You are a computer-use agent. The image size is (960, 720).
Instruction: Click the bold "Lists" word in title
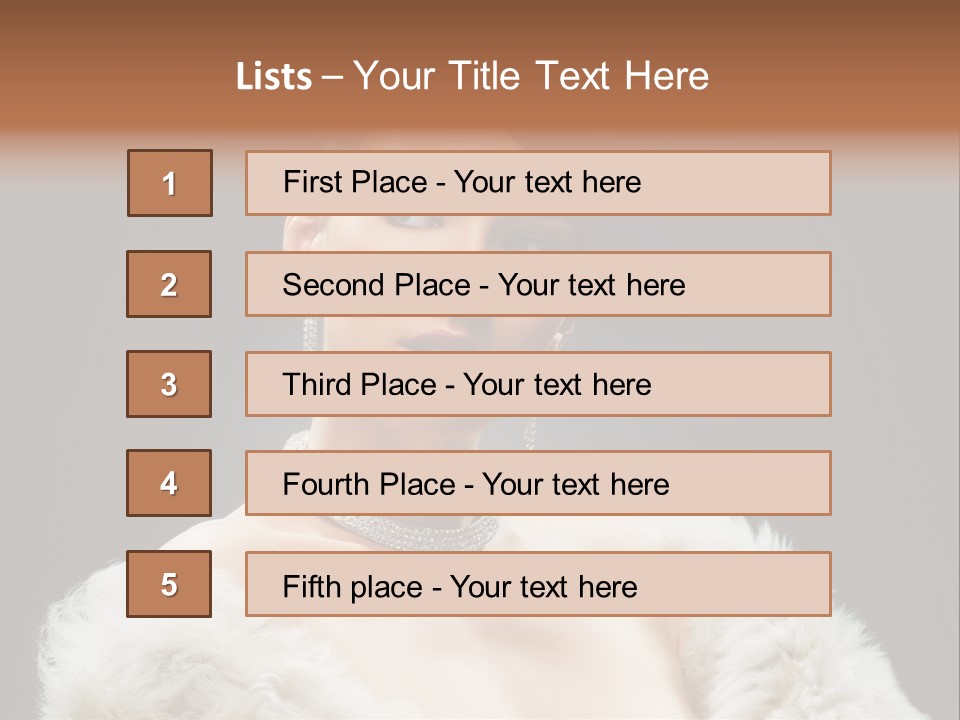click(273, 77)
